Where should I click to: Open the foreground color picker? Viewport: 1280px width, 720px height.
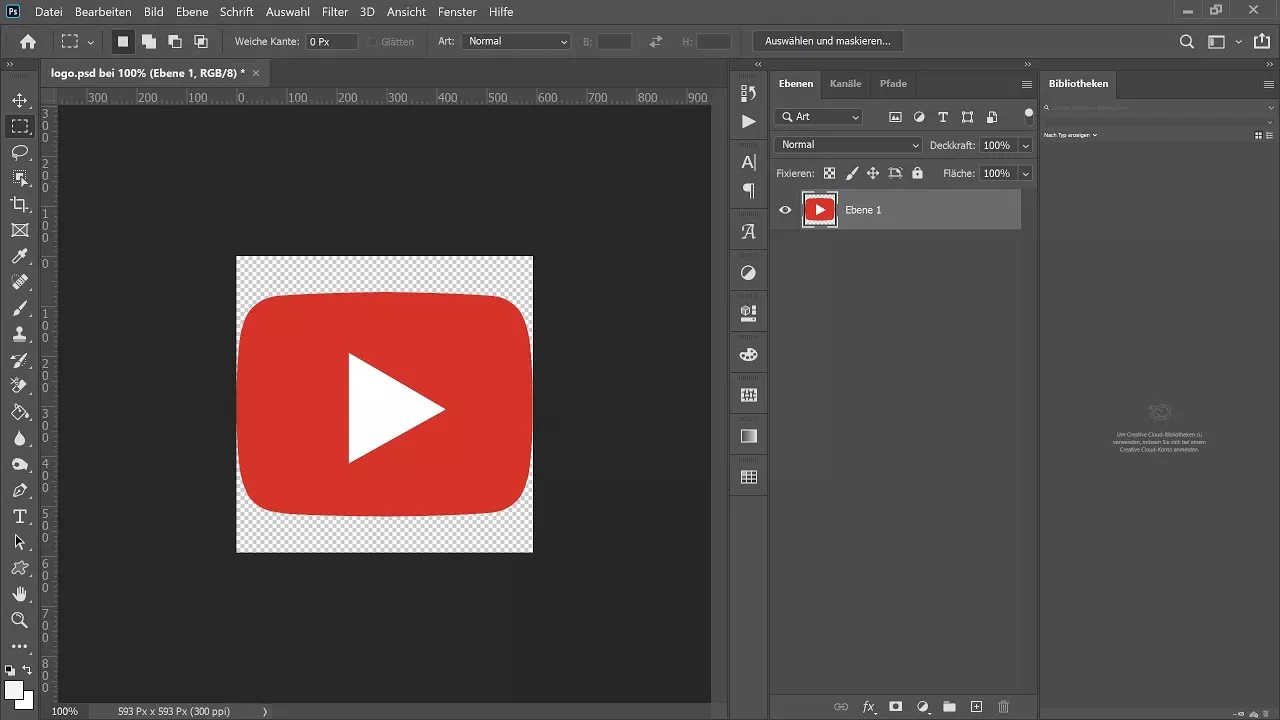point(14,690)
